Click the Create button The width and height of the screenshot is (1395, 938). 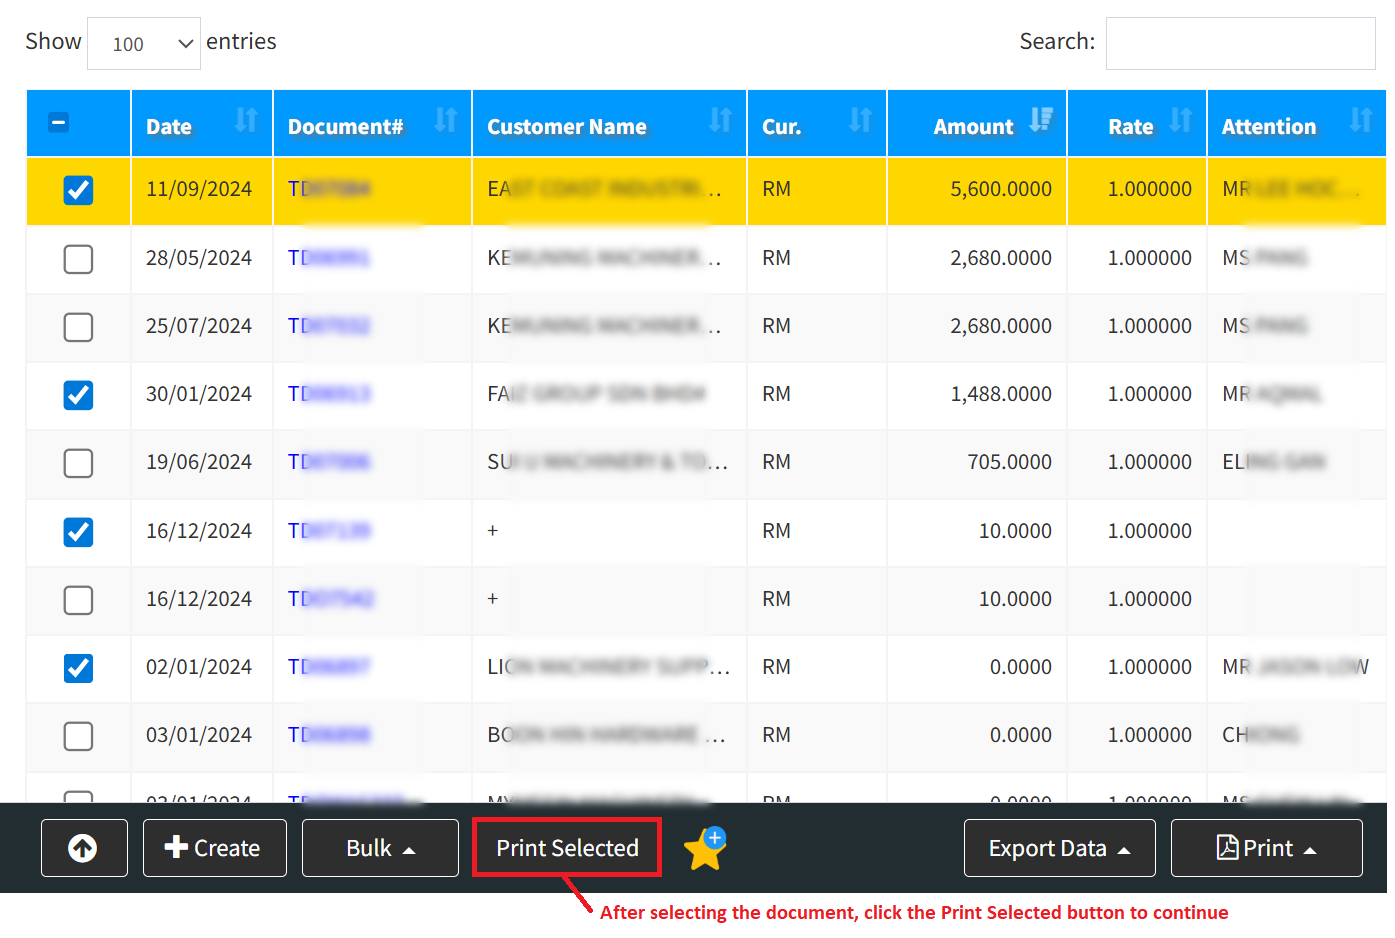click(x=214, y=848)
